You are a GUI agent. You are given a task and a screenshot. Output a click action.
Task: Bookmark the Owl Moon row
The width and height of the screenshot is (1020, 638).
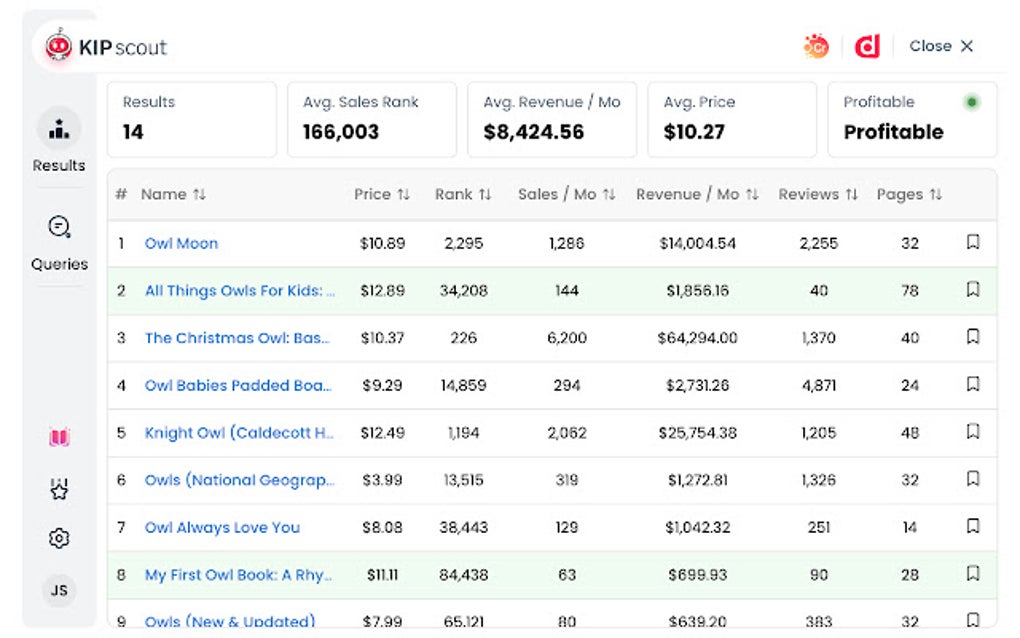pyautogui.click(x=973, y=243)
